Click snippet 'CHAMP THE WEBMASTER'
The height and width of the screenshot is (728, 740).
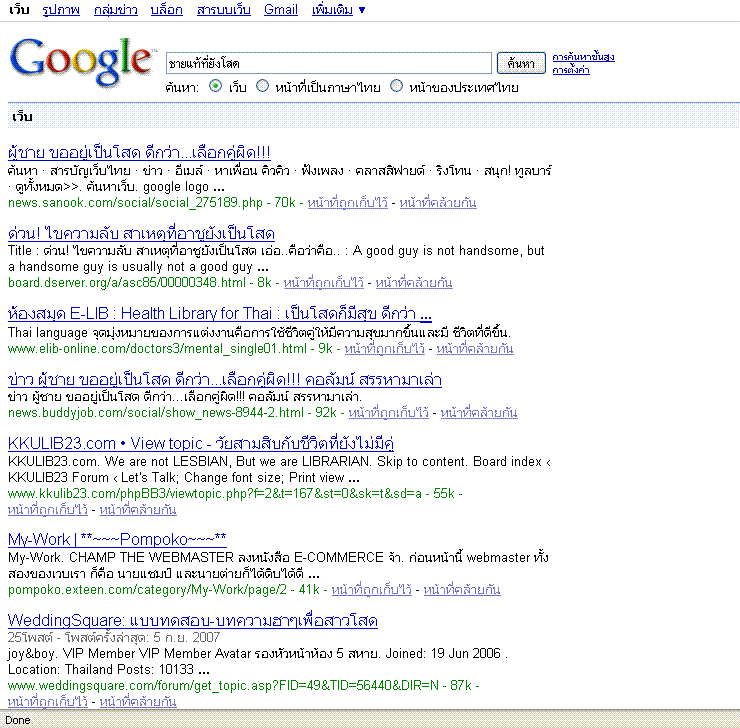click(151, 558)
